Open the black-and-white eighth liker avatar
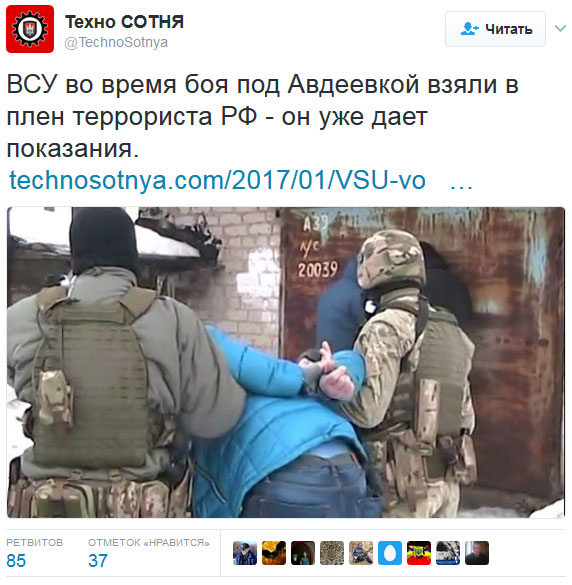Image resolution: width=572 pixels, height=585 pixels. [x=448, y=553]
